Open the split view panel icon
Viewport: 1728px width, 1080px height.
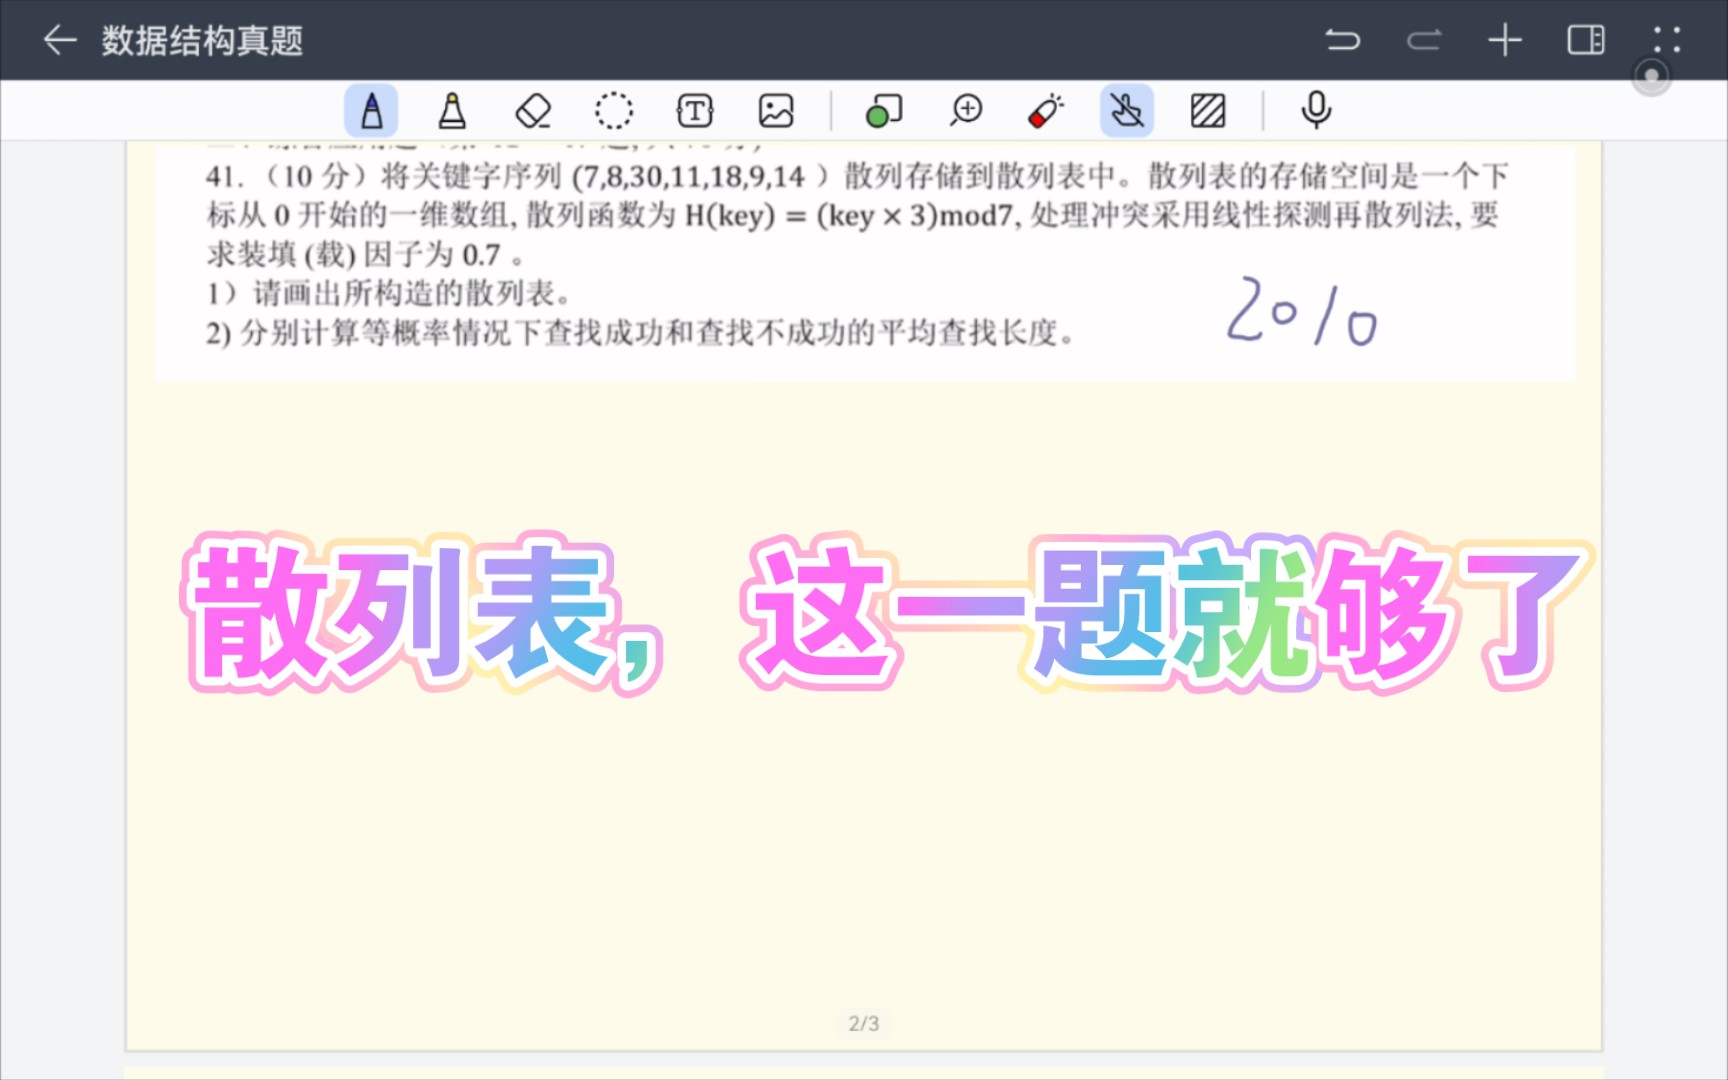[x=1586, y=40]
